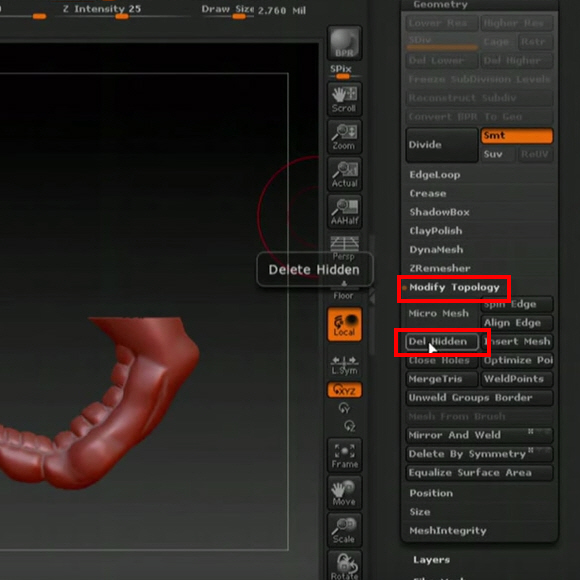Click the Del Lower button
This screenshot has width=580, height=580.
click(x=442, y=61)
